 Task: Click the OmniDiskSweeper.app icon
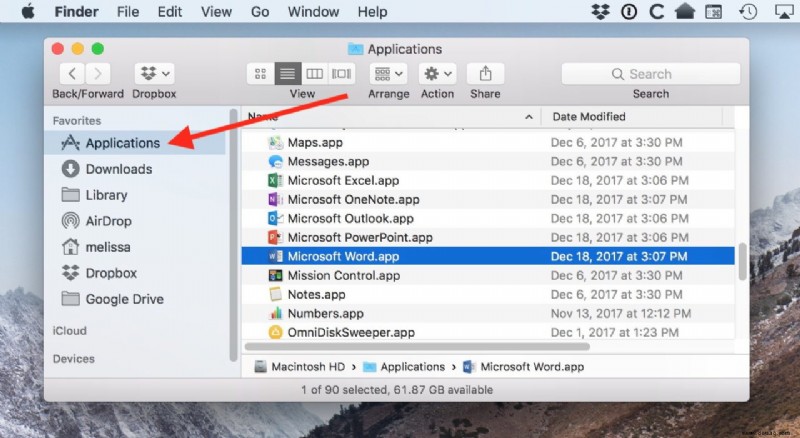tap(276, 332)
